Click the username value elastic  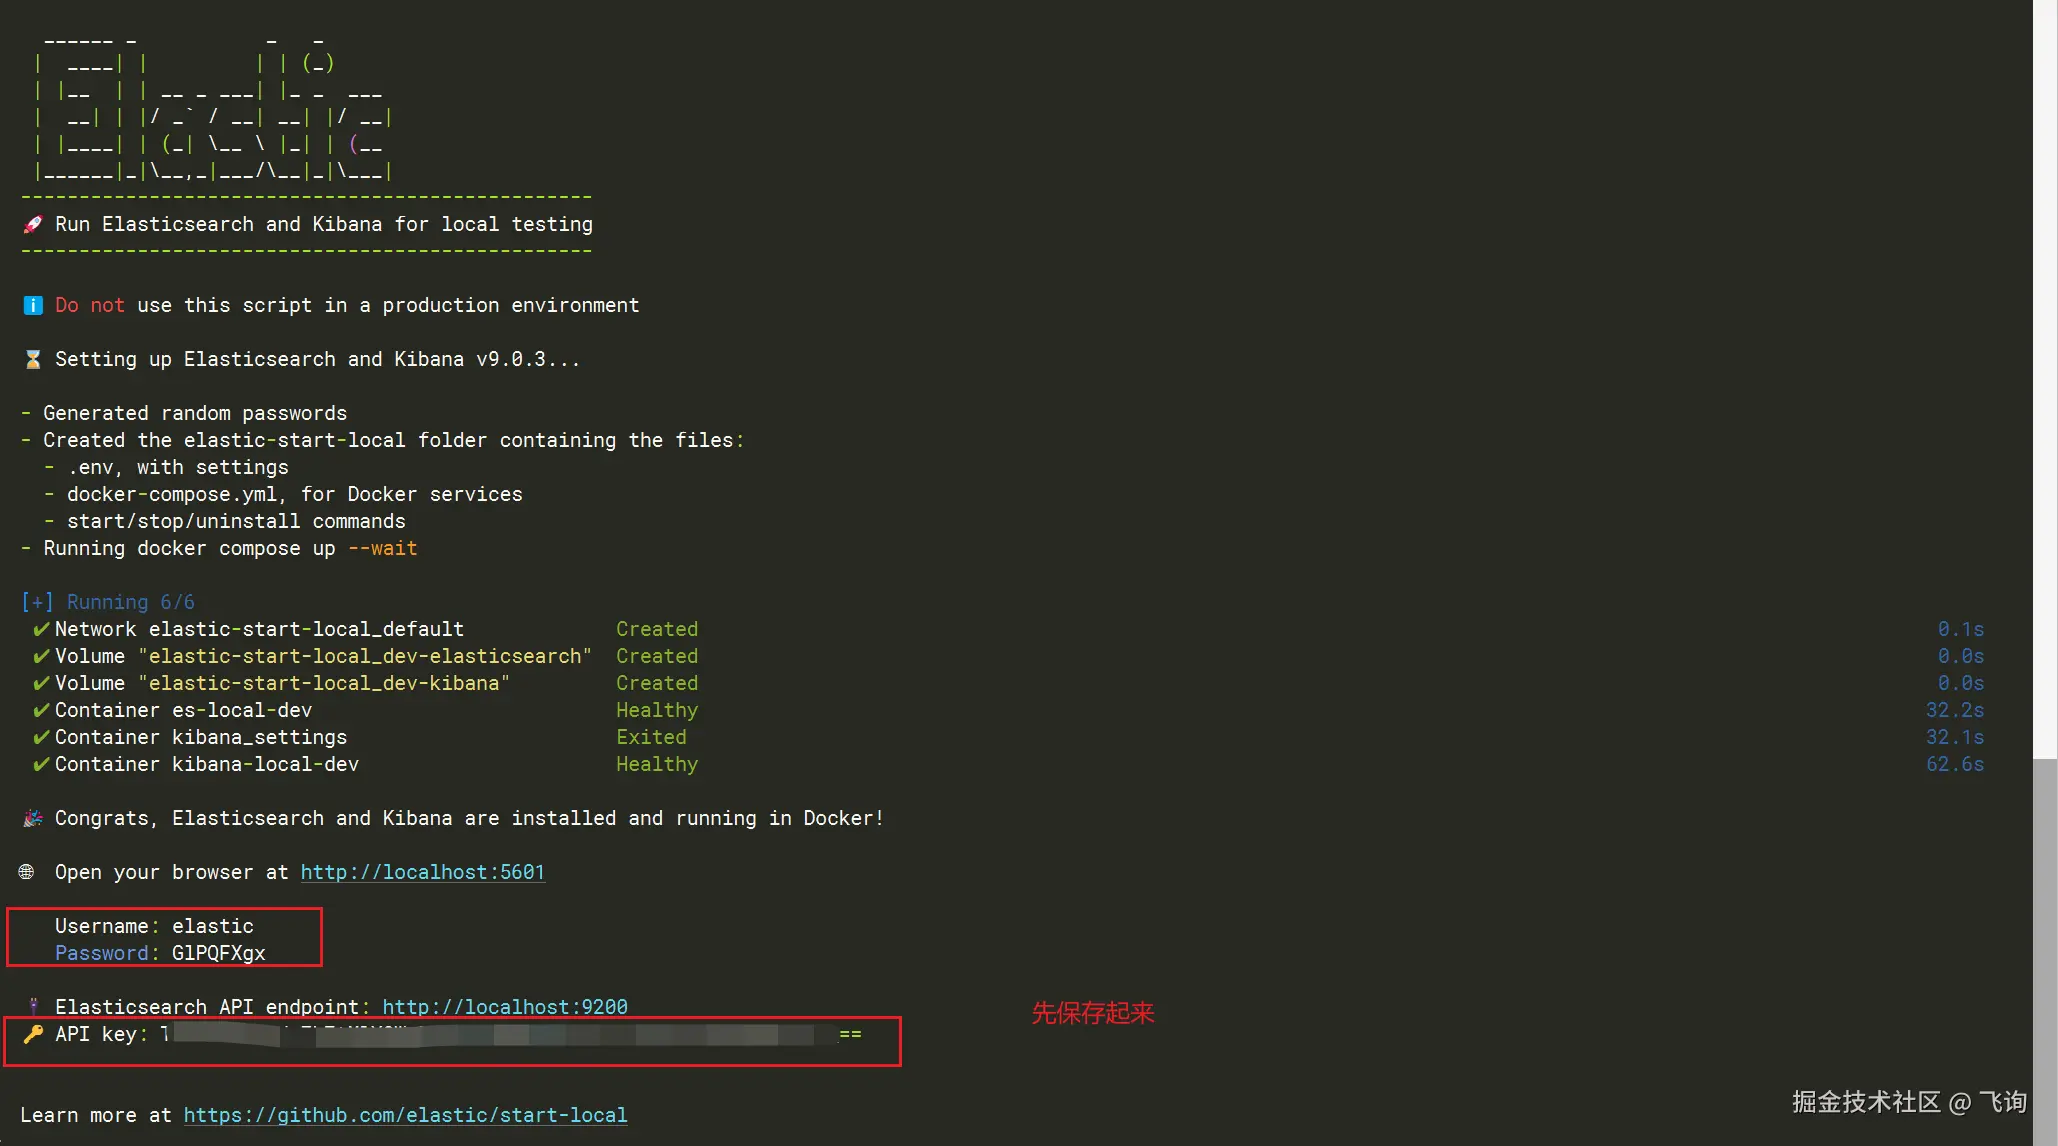click(x=212, y=926)
